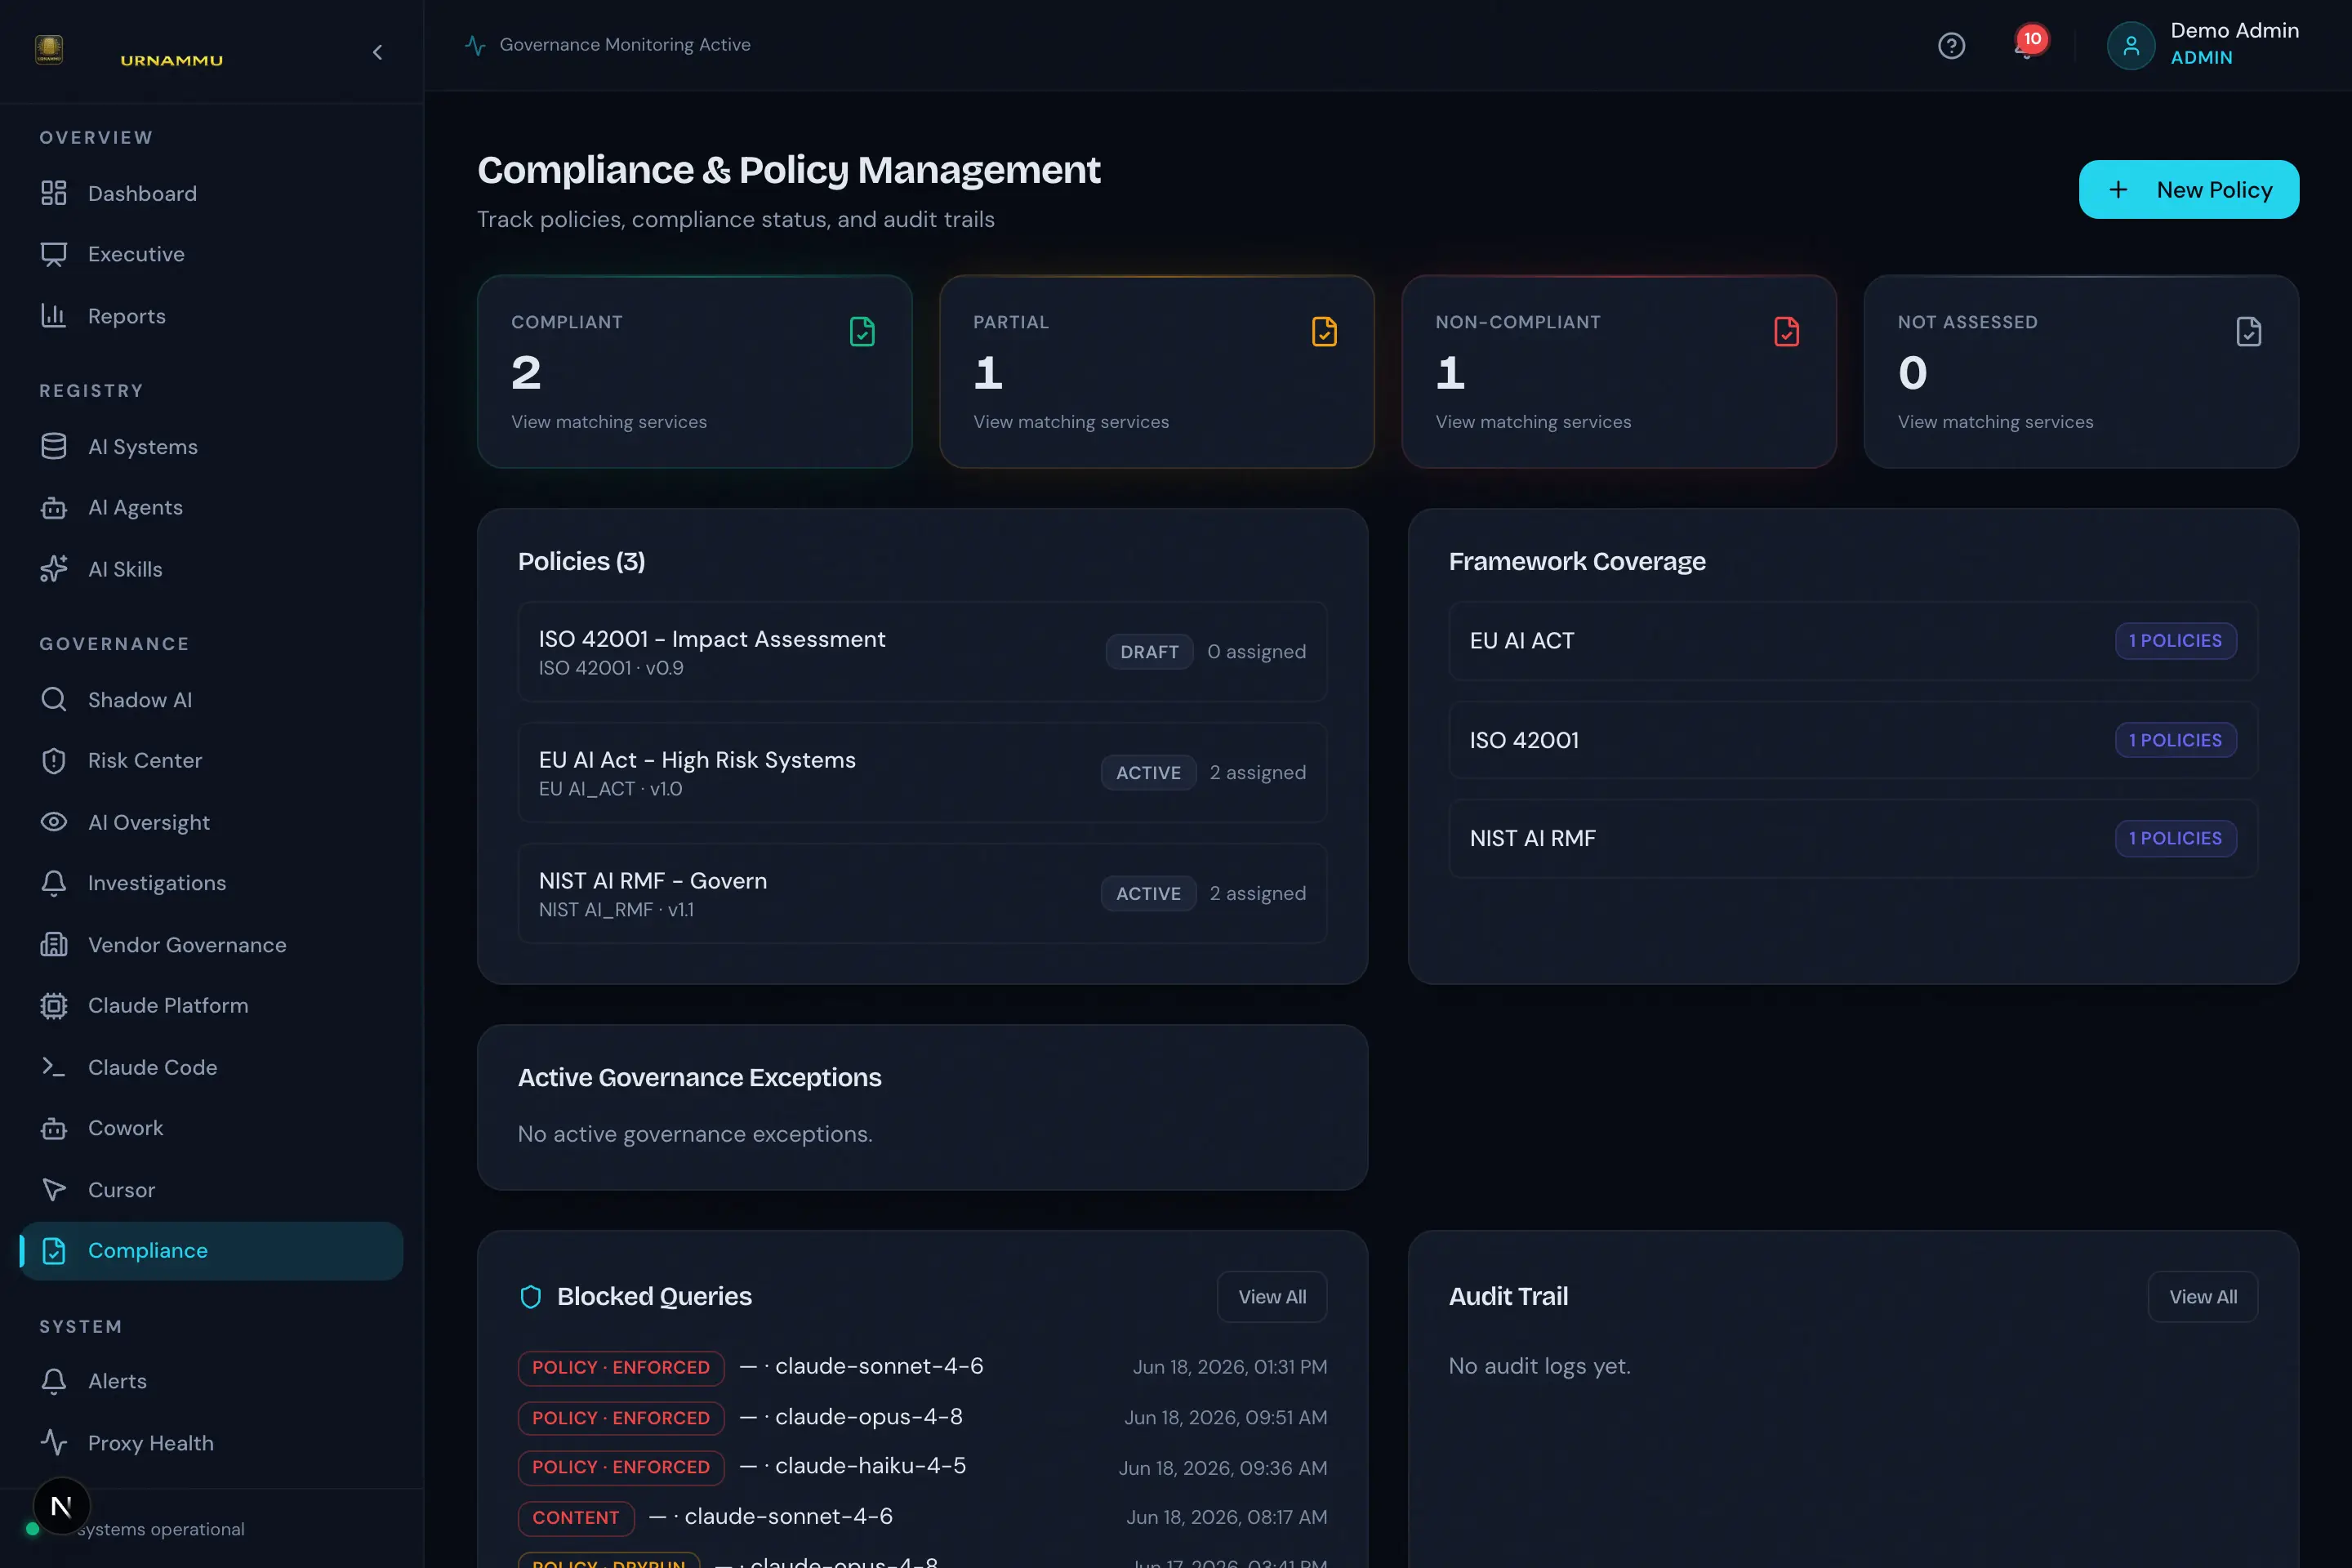Screen dimensions: 2352x1568
Task: Click the AI Agents robot icon
Action: coord(54,508)
